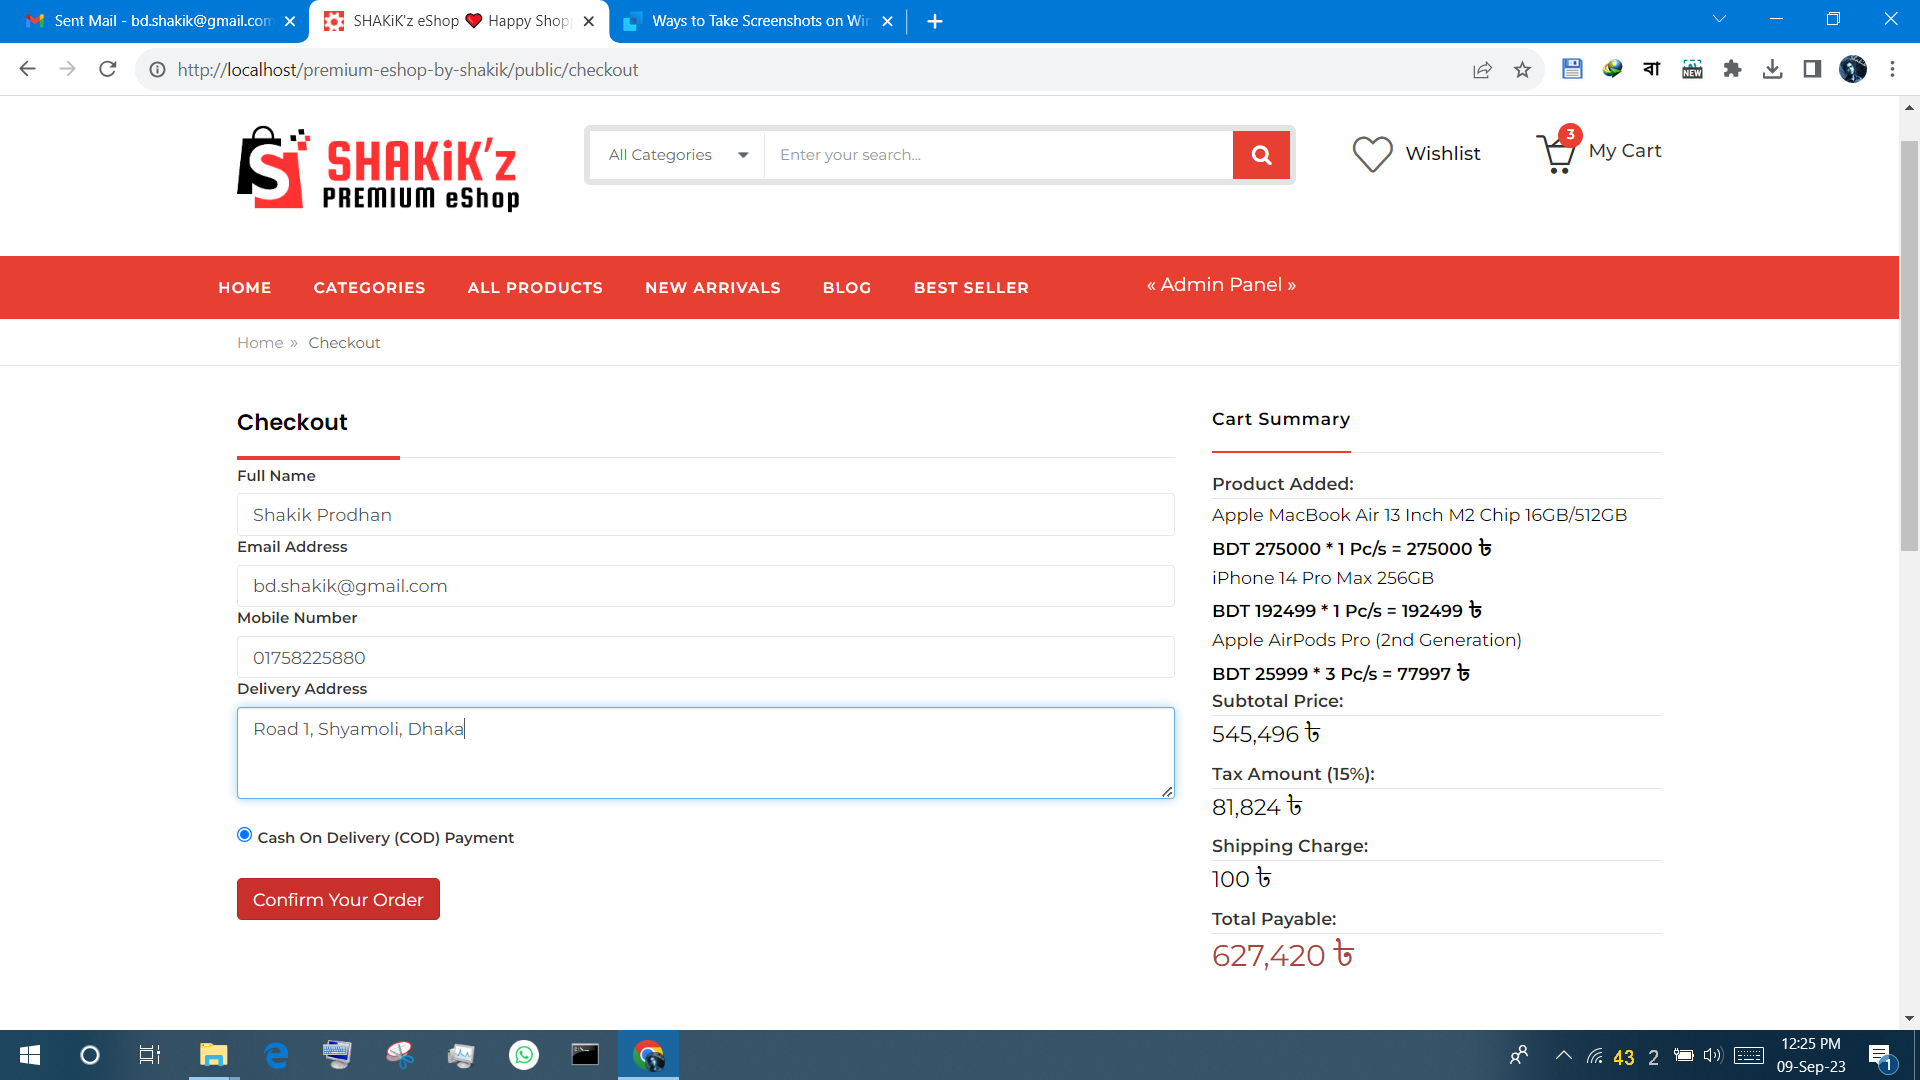This screenshot has width=1920, height=1080.
Task: Click the Home breadcrumb link
Action: (260, 343)
